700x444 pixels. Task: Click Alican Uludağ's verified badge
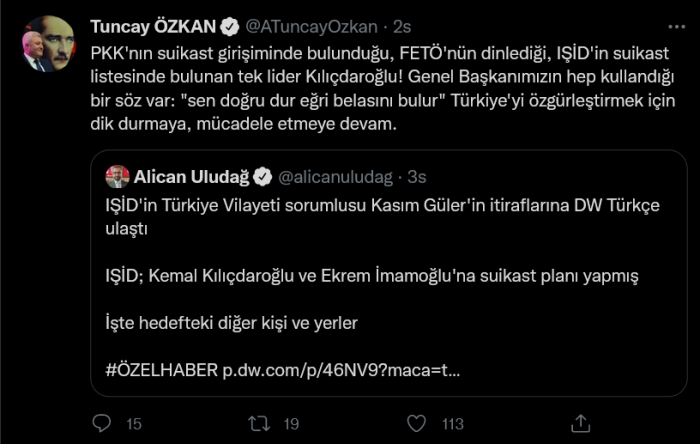[x=262, y=177]
